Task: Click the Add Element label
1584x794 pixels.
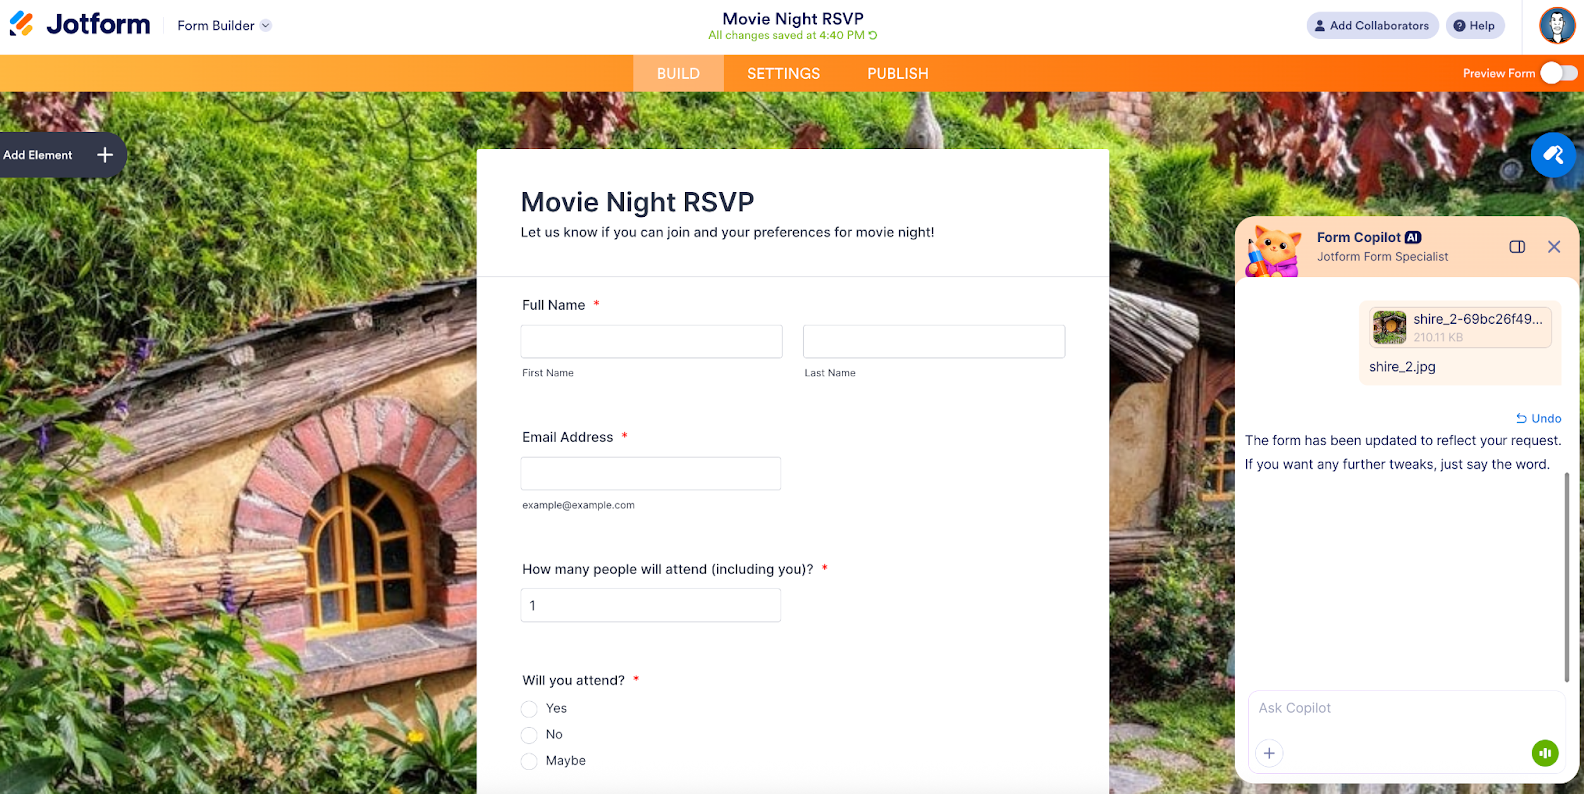Action: click(37, 155)
